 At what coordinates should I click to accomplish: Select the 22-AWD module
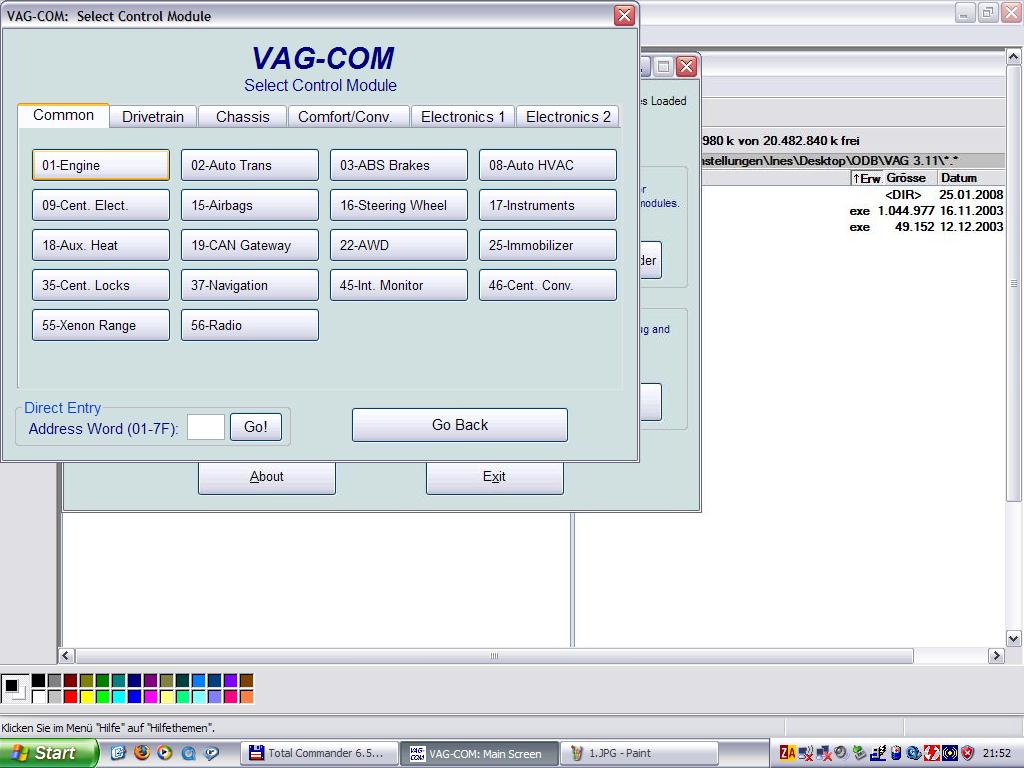(398, 245)
